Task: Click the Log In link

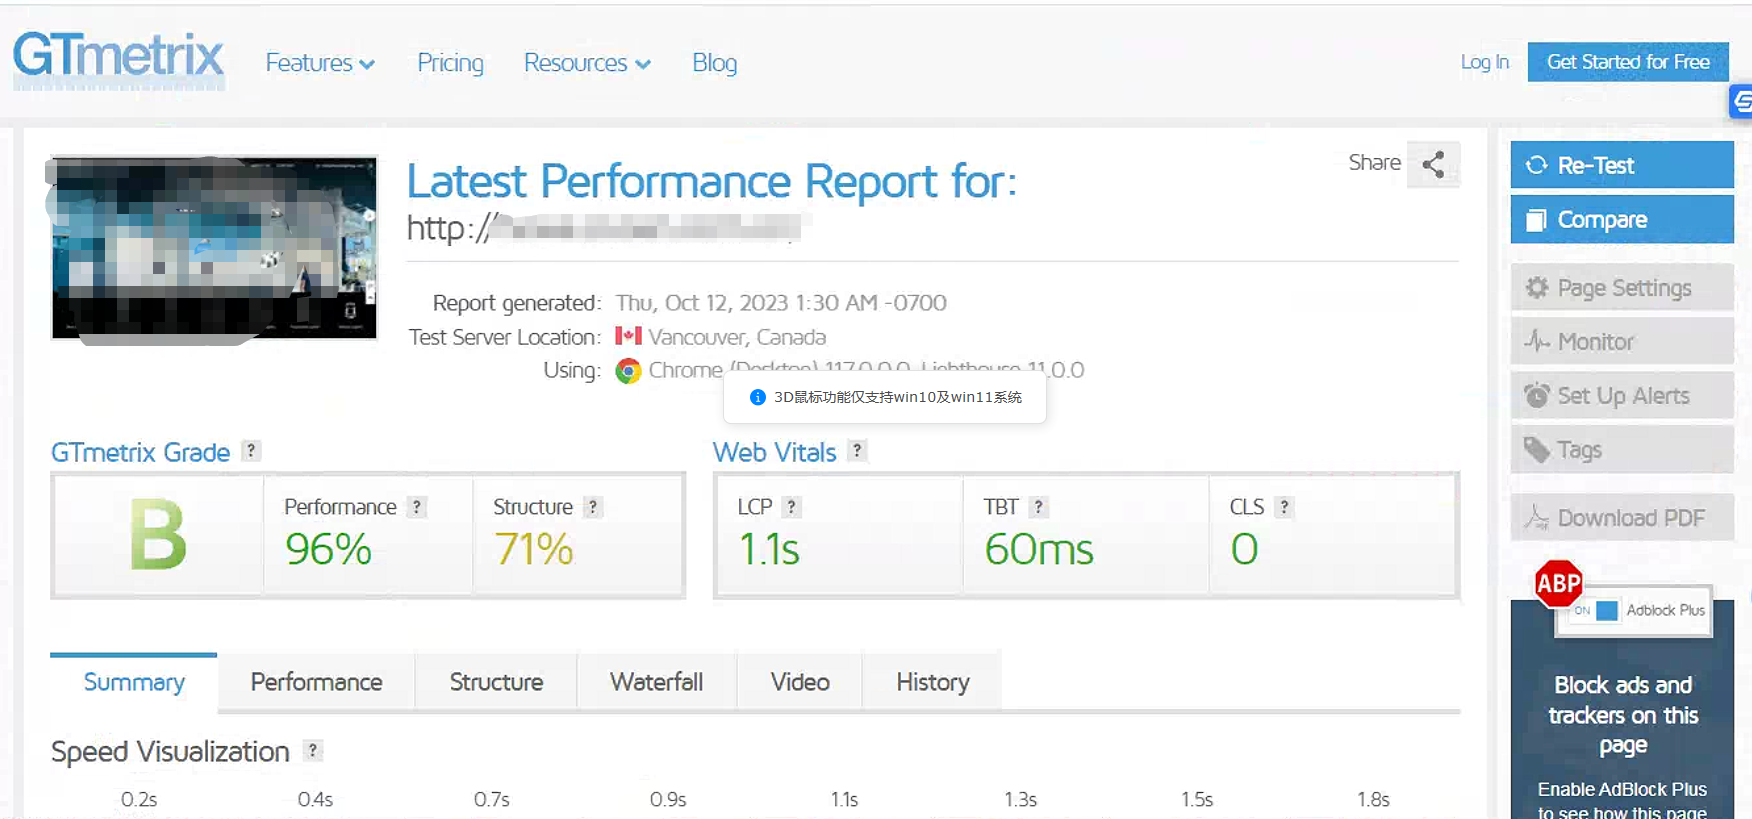Action: click(1484, 62)
